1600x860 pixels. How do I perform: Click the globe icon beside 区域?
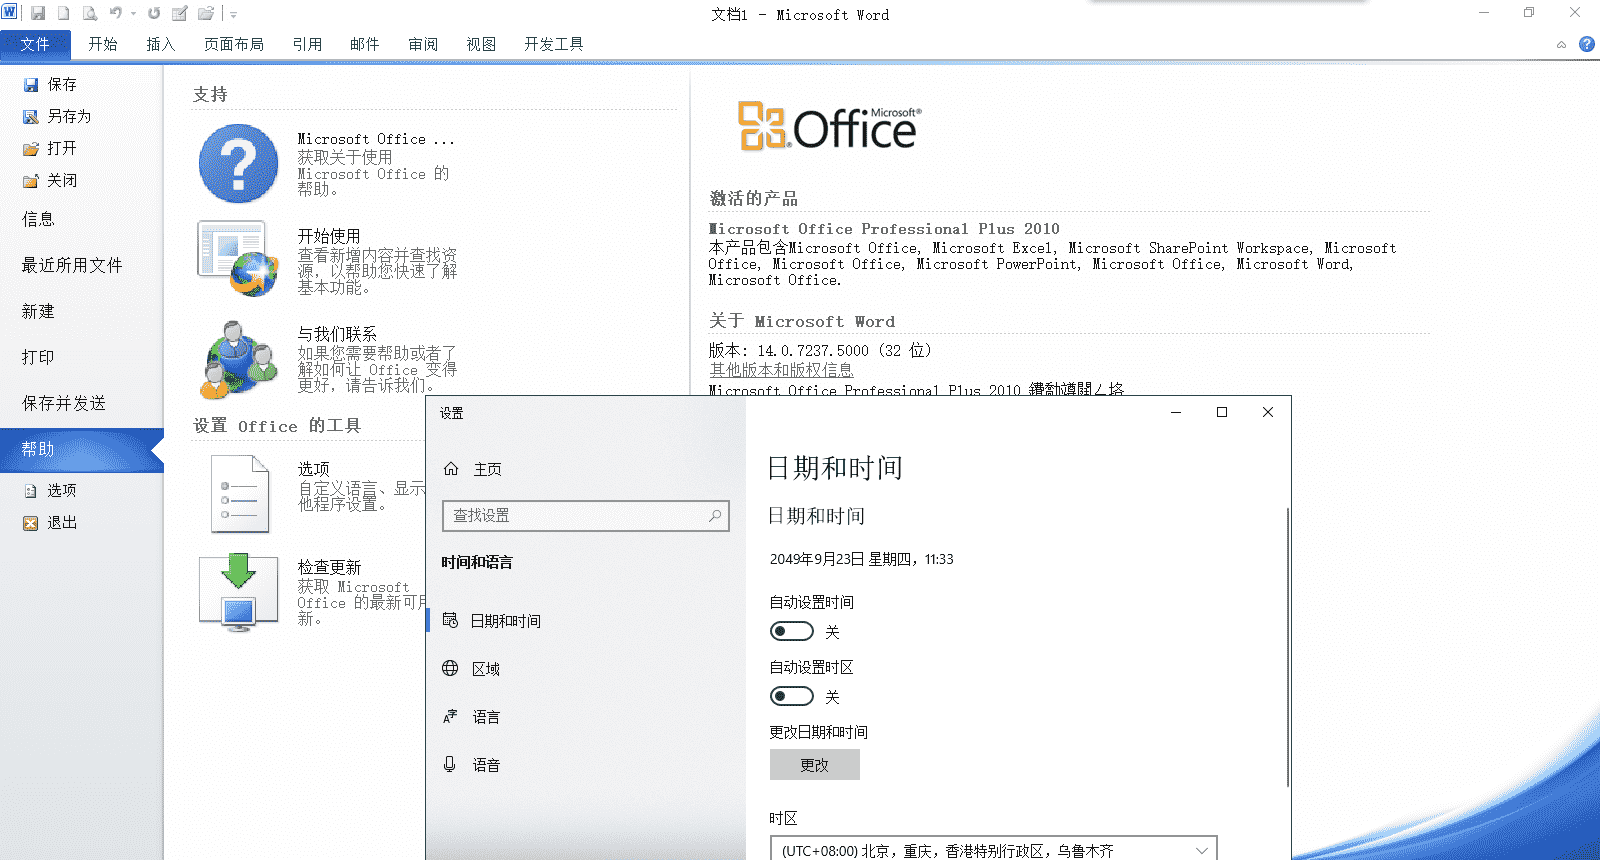tap(450, 668)
